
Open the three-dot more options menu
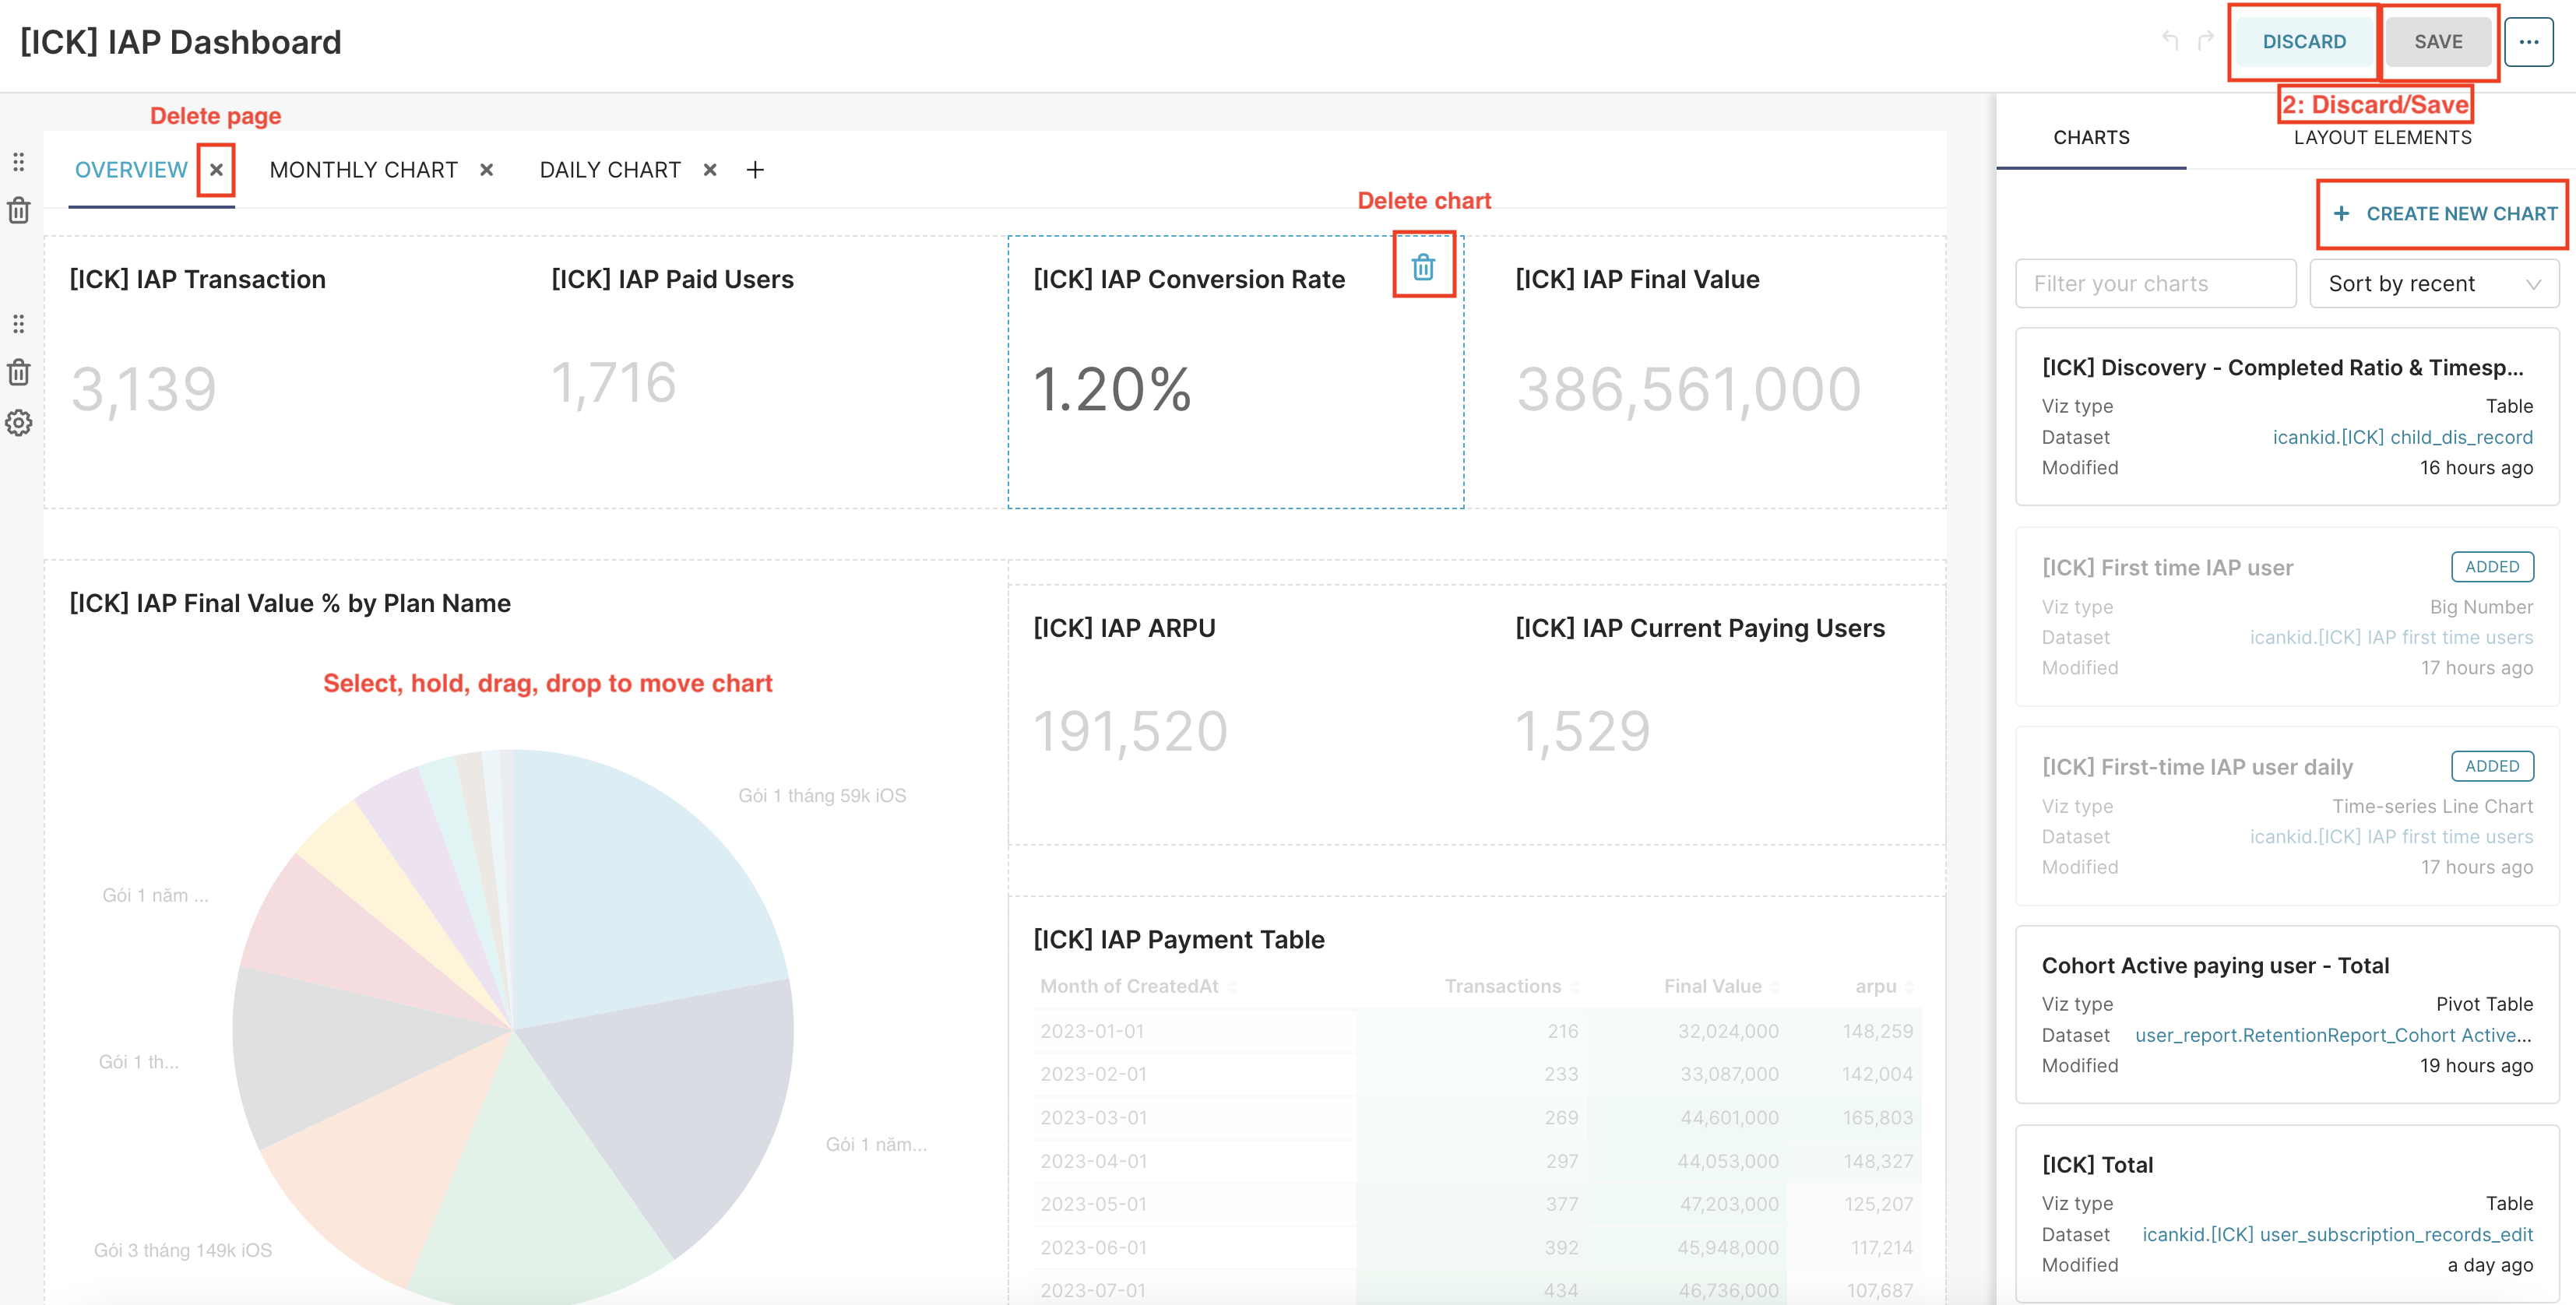pos(2528,42)
